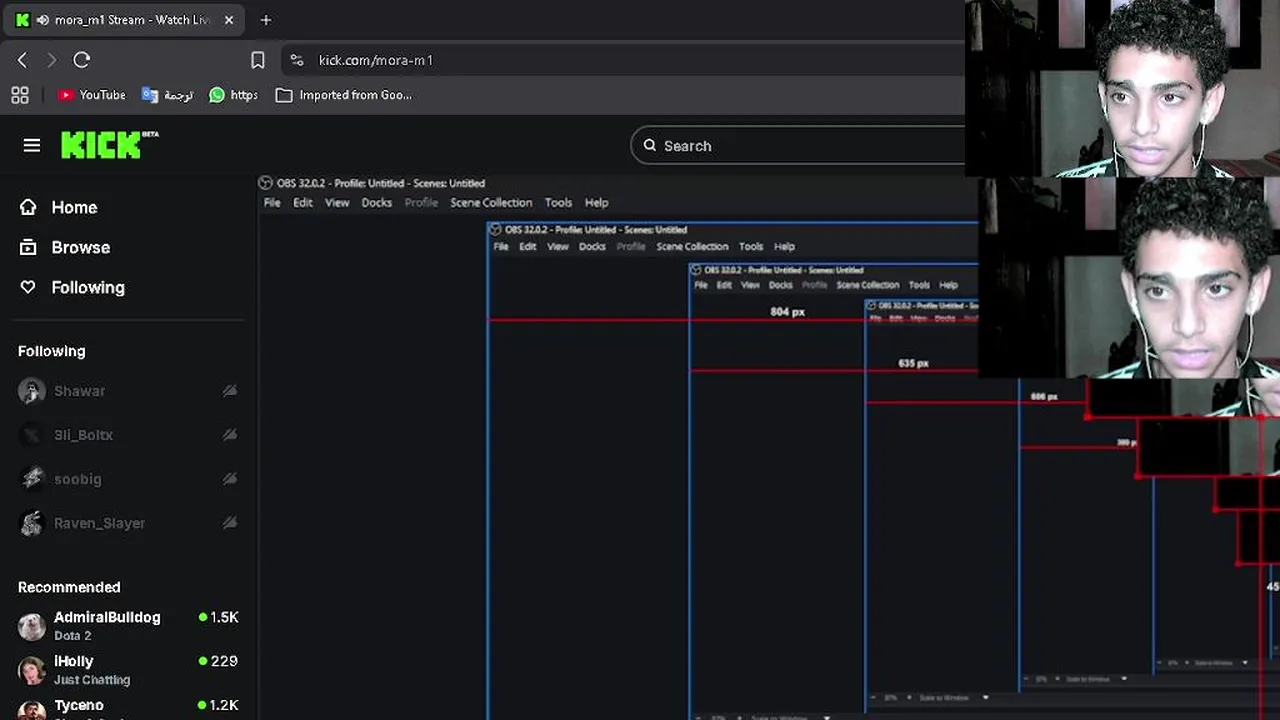Open the YouTube bookmark

click(92, 95)
